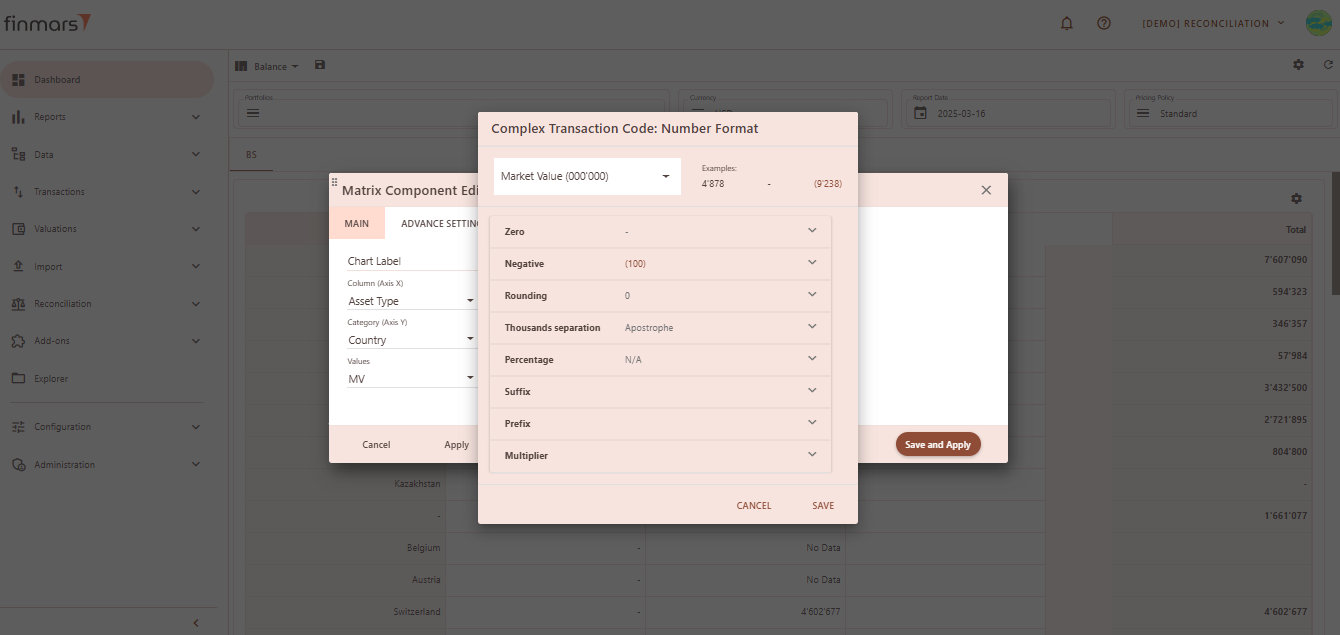Click the matrix widget gear icon
The width and height of the screenshot is (1340, 635).
(1296, 199)
